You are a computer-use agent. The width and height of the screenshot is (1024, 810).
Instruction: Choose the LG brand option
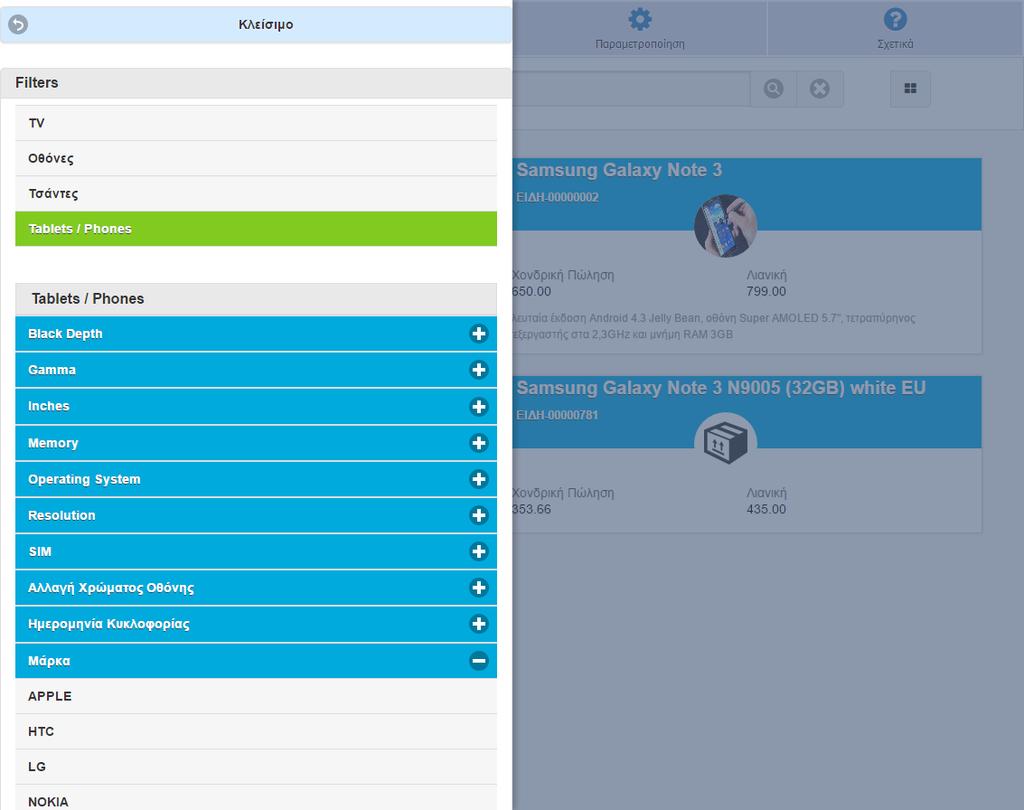(x=256, y=767)
